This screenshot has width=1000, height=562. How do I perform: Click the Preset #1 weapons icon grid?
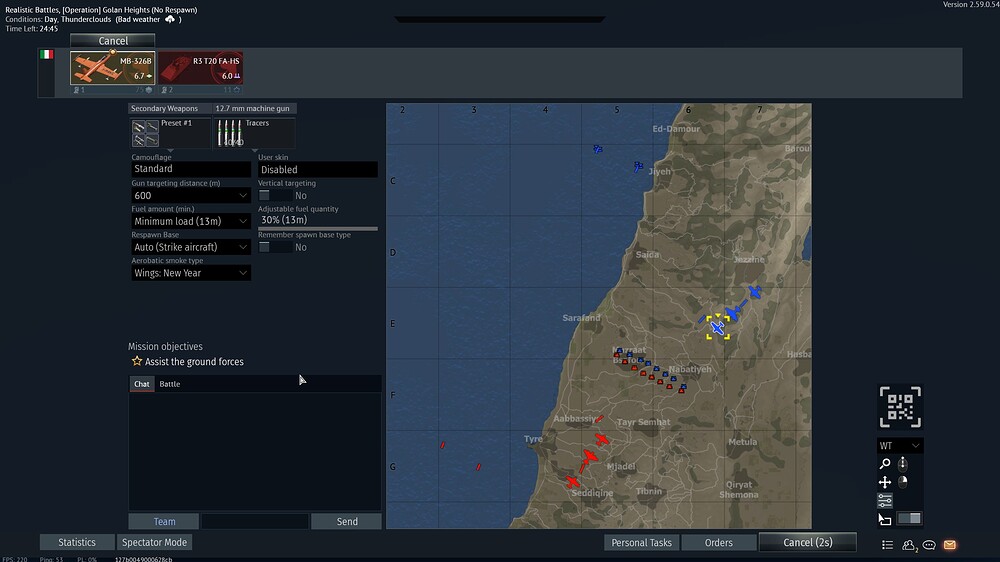145,133
